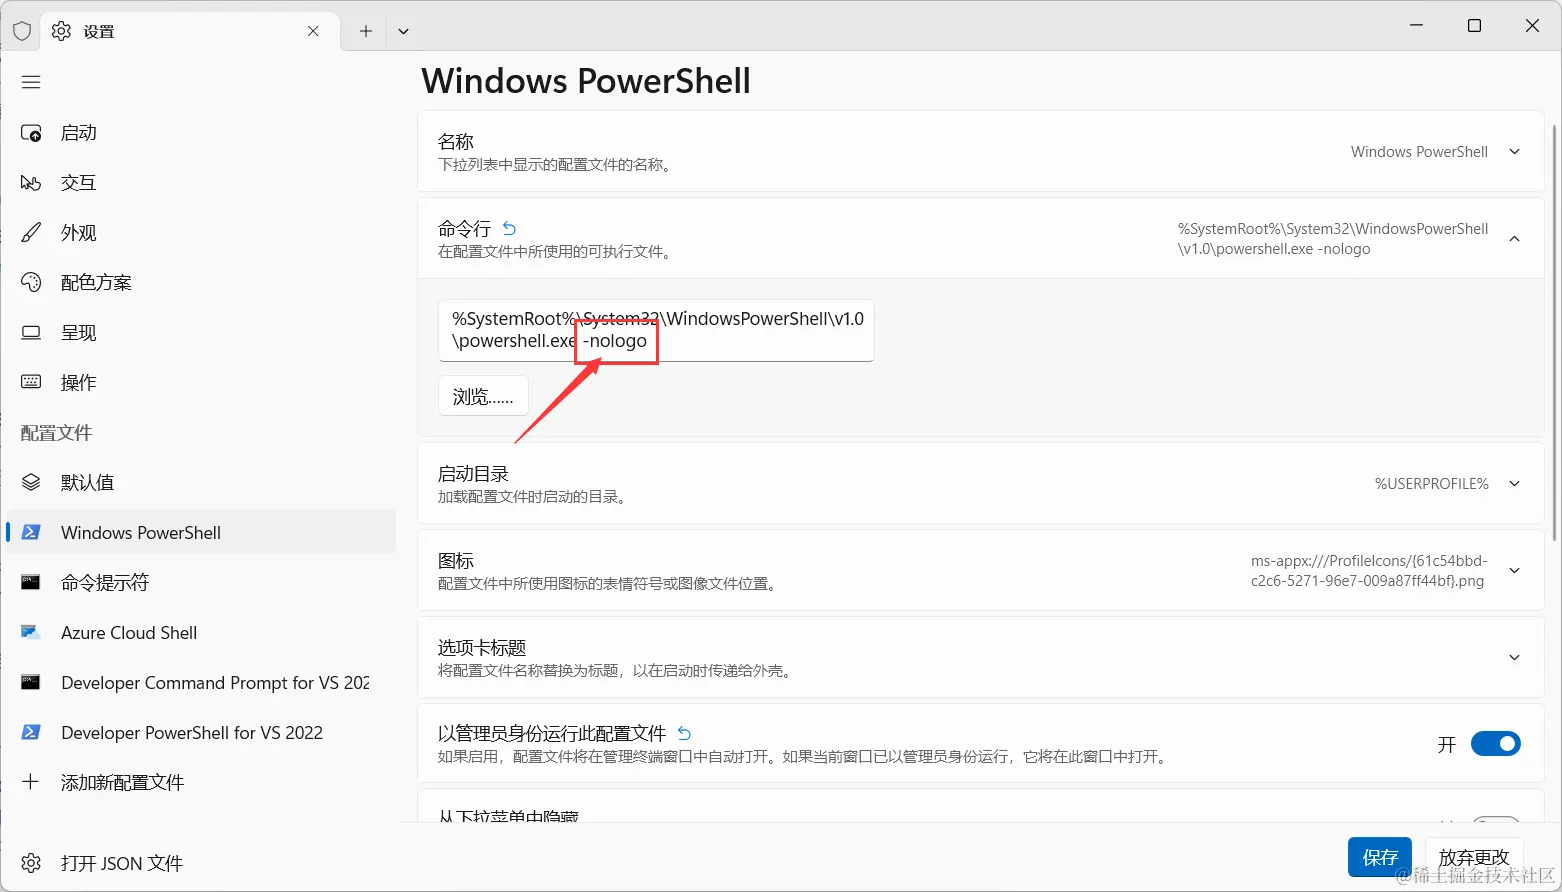
Task: Click the Windows PowerShell profile icon
Action: point(31,533)
